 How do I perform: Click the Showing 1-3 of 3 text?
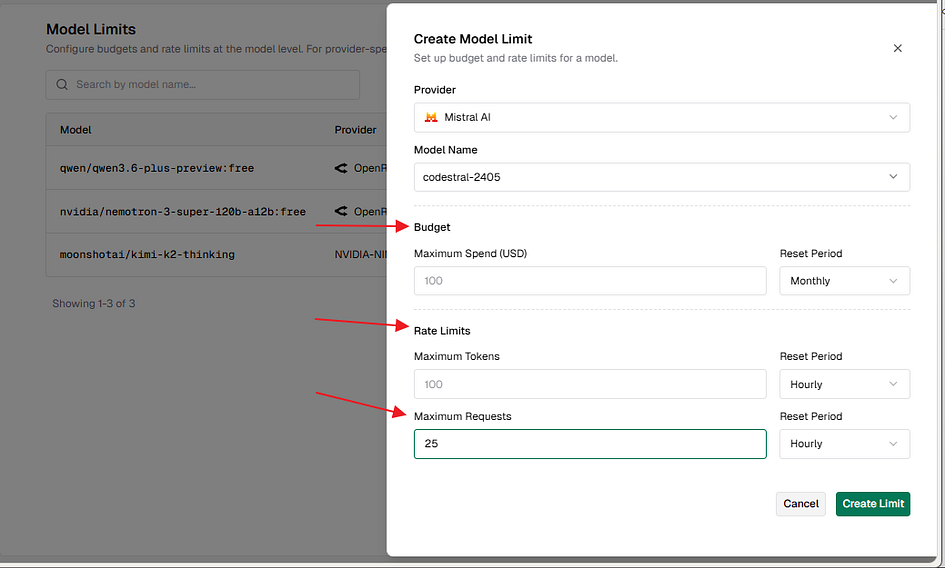pyautogui.click(x=93, y=304)
